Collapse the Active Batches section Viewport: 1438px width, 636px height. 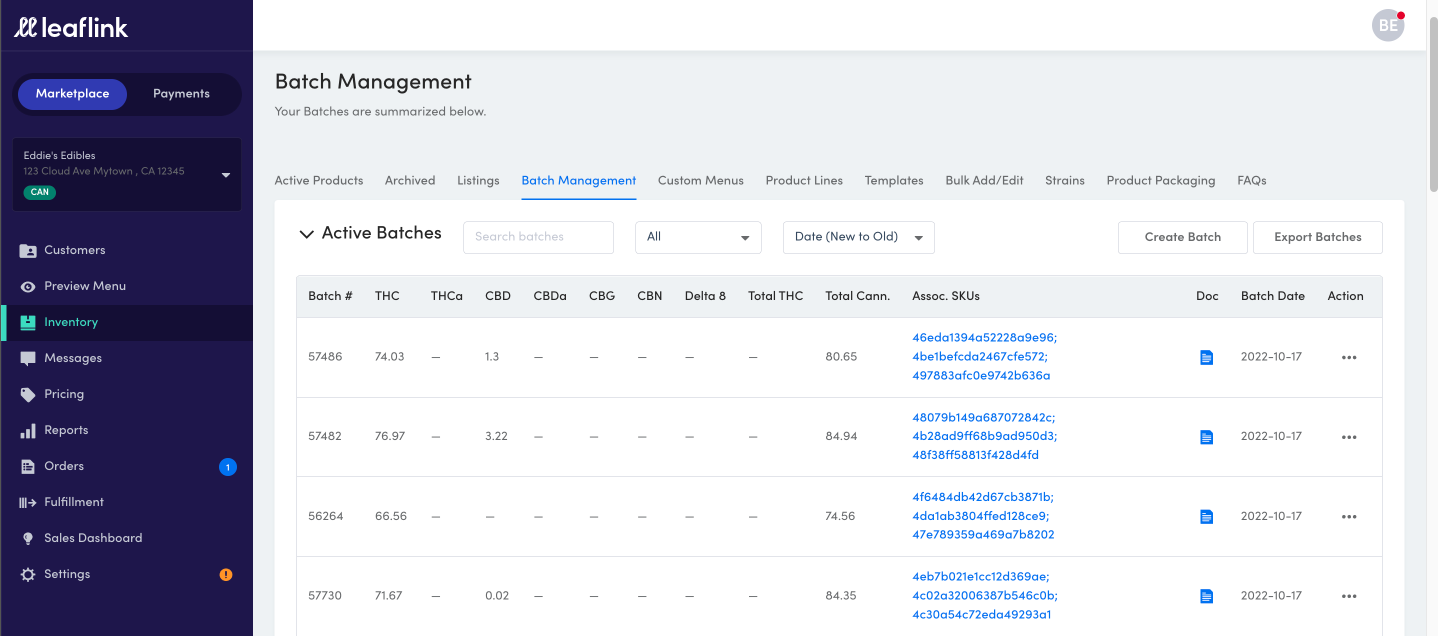306,234
